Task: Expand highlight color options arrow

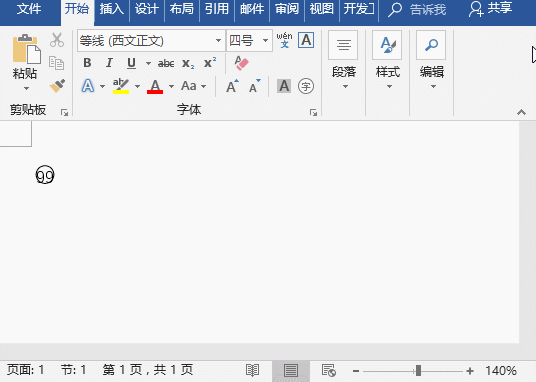Action: (x=137, y=86)
